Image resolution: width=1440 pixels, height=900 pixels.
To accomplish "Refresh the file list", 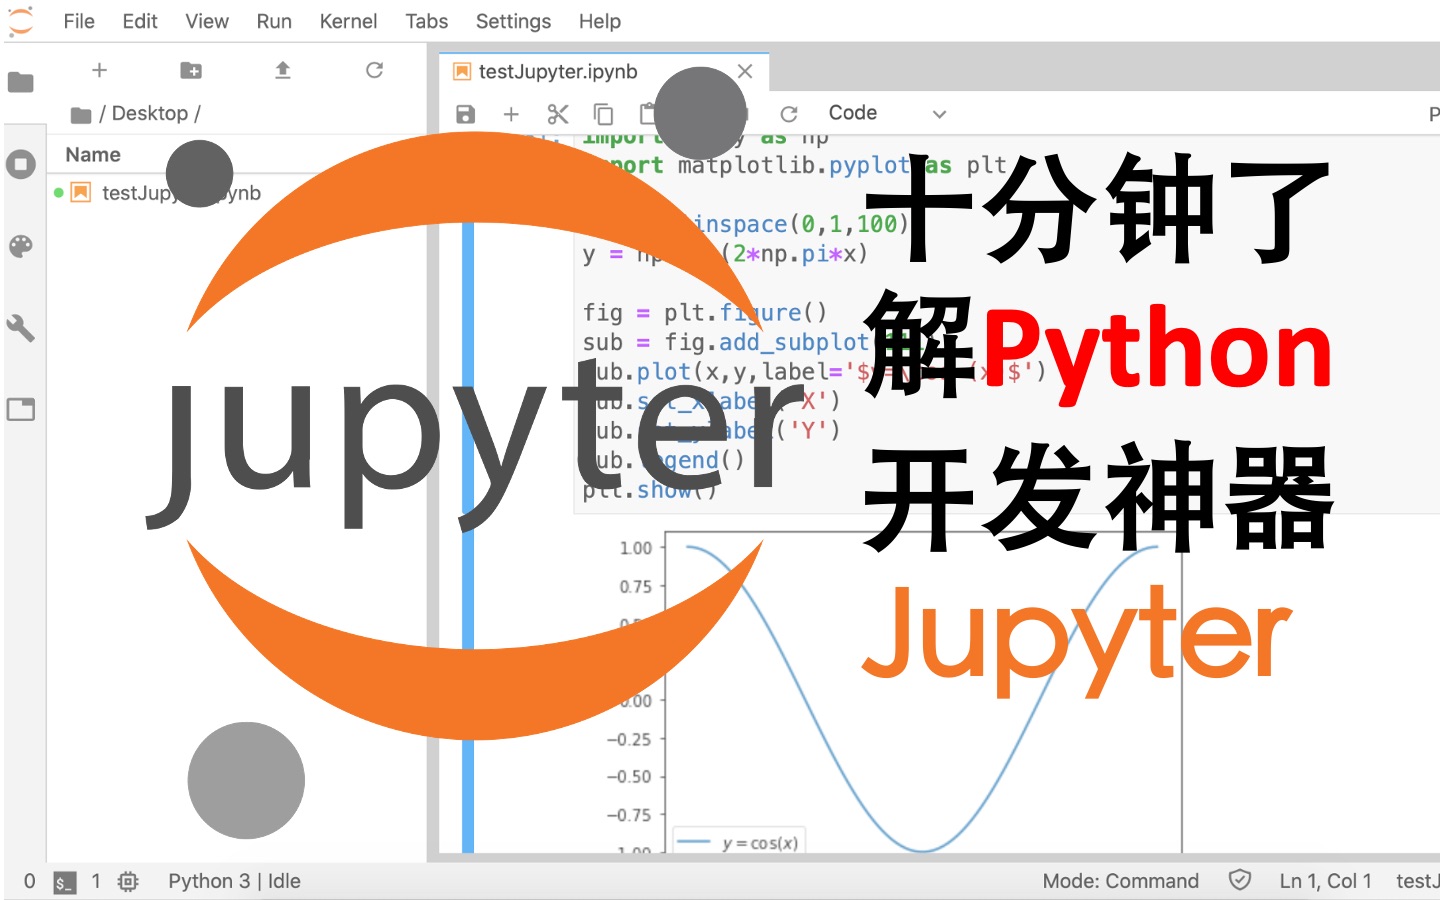I will coord(374,70).
